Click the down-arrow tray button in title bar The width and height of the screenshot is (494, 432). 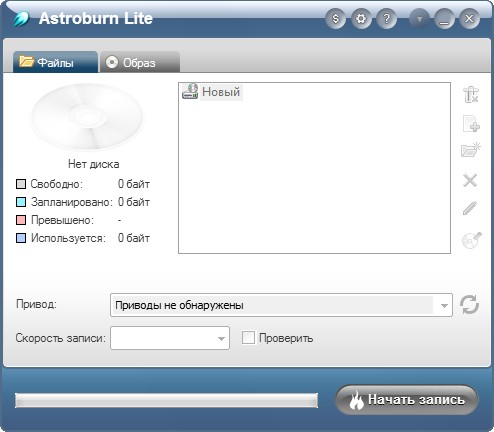[x=419, y=19]
